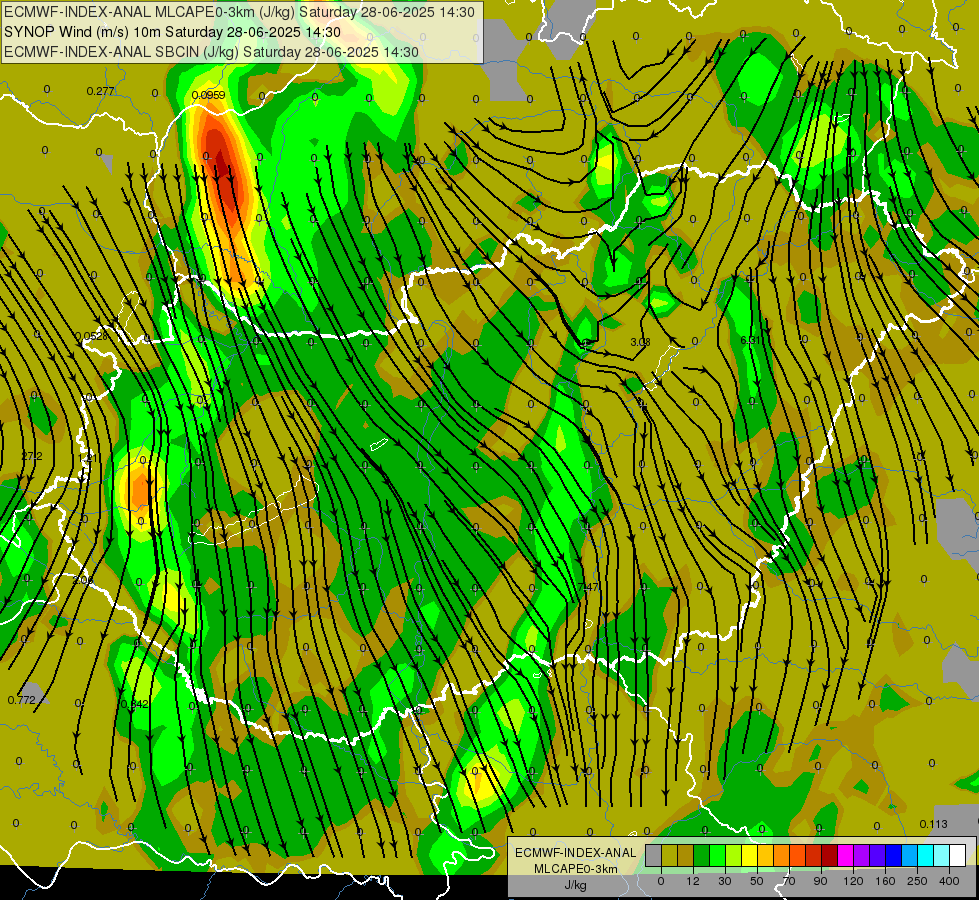Select the map value 0.772

click(22, 700)
